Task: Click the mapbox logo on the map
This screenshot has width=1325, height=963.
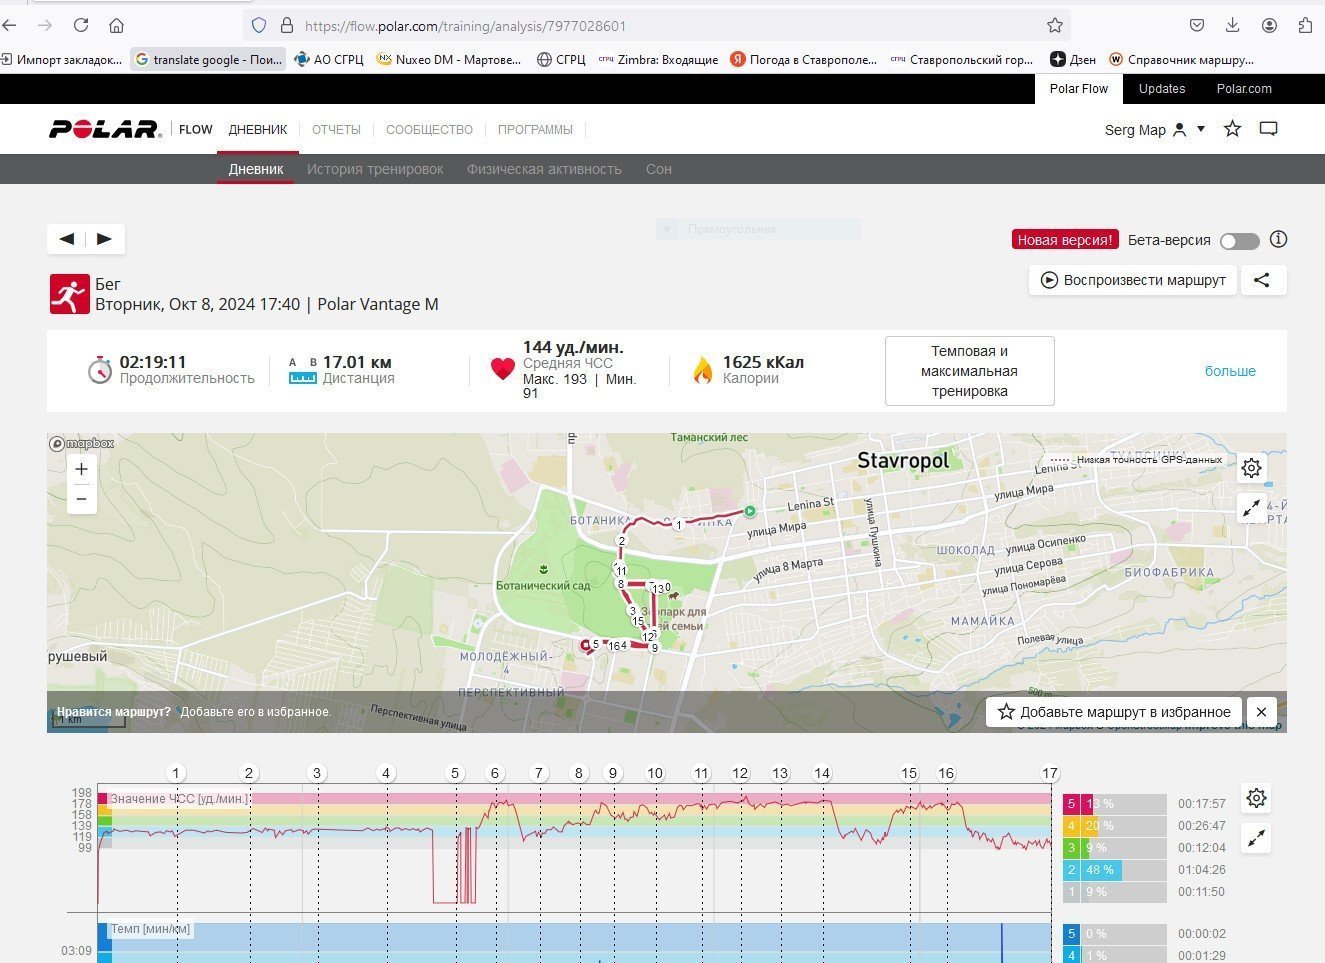Action: (x=82, y=444)
